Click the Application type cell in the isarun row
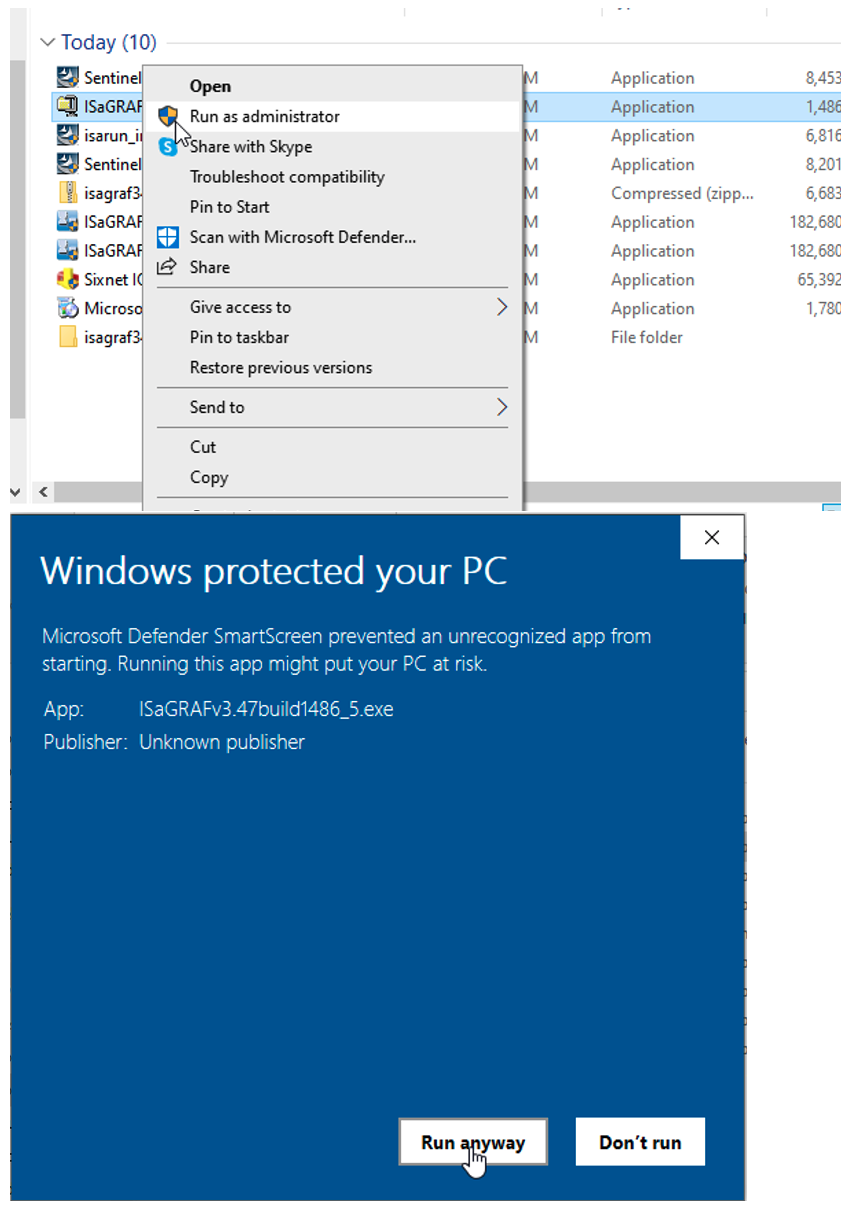Image resolution: width=850 pixels, height=1207 pixels. coord(652,135)
